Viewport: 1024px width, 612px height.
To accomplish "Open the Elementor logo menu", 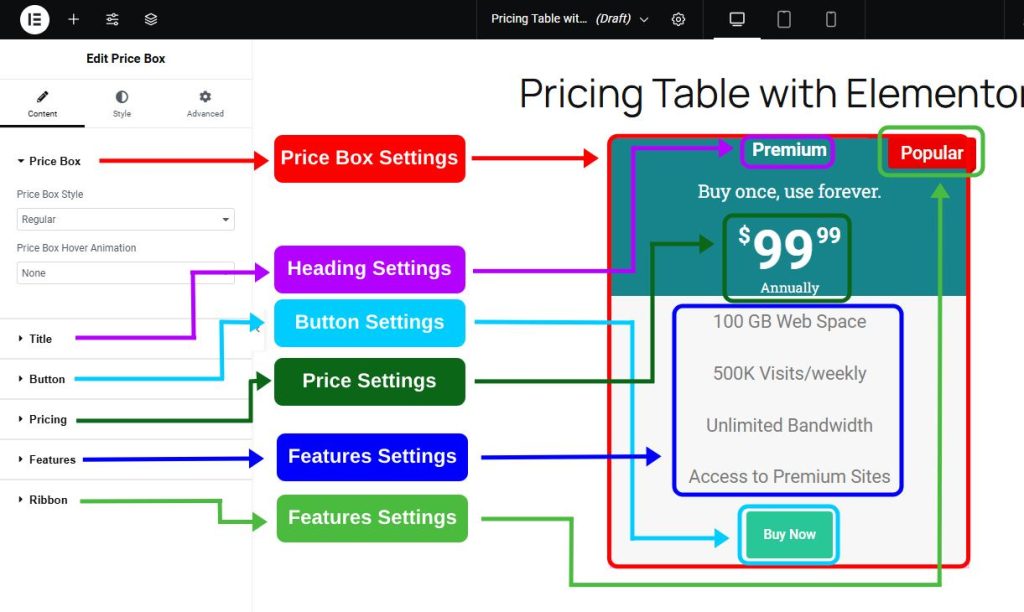I will pyautogui.click(x=33, y=19).
